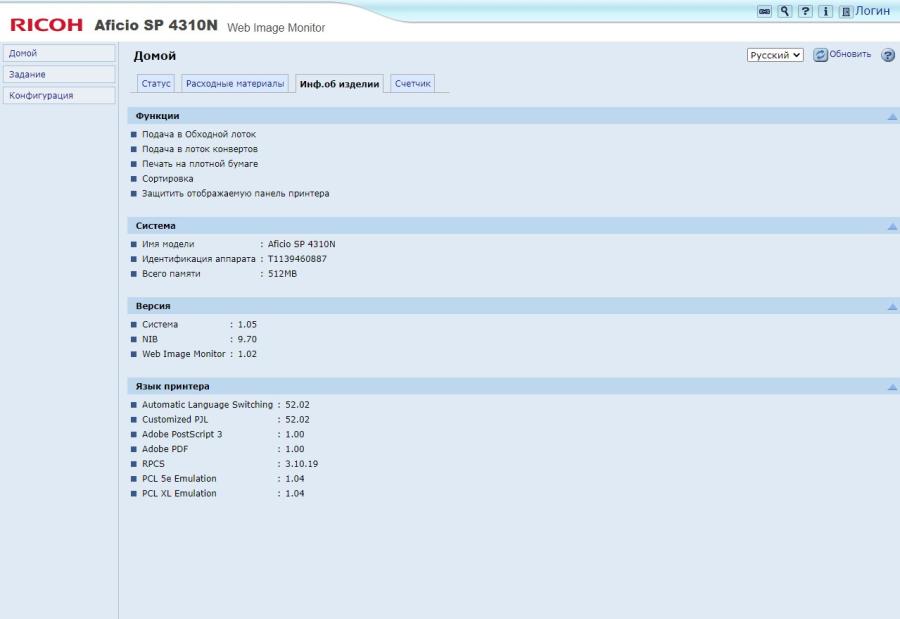900x619 pixels.
Task: Click the model name value Aficio SP 4310N
Action: point(301,244)
